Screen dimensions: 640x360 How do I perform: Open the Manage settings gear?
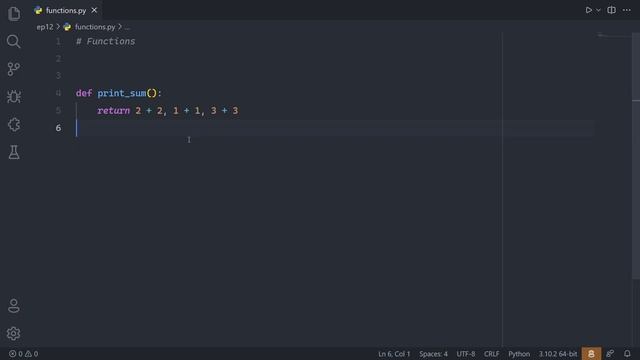13,333
